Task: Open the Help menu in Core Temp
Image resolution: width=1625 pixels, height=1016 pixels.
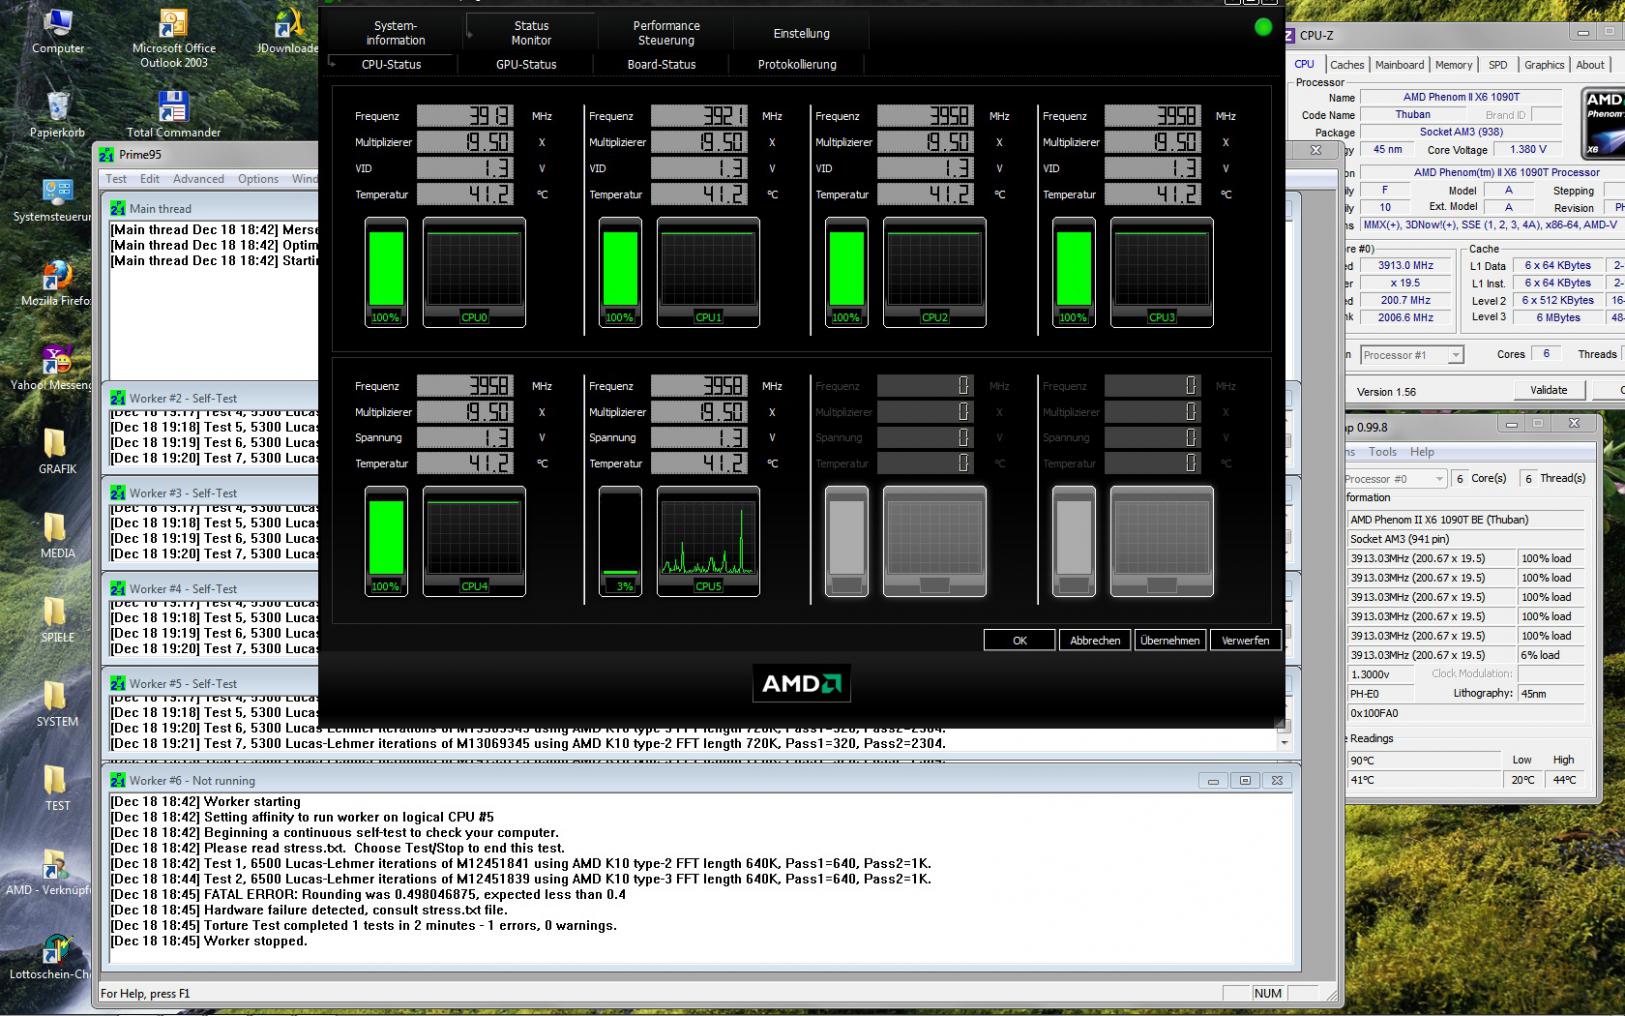Action: point(1422,452)
